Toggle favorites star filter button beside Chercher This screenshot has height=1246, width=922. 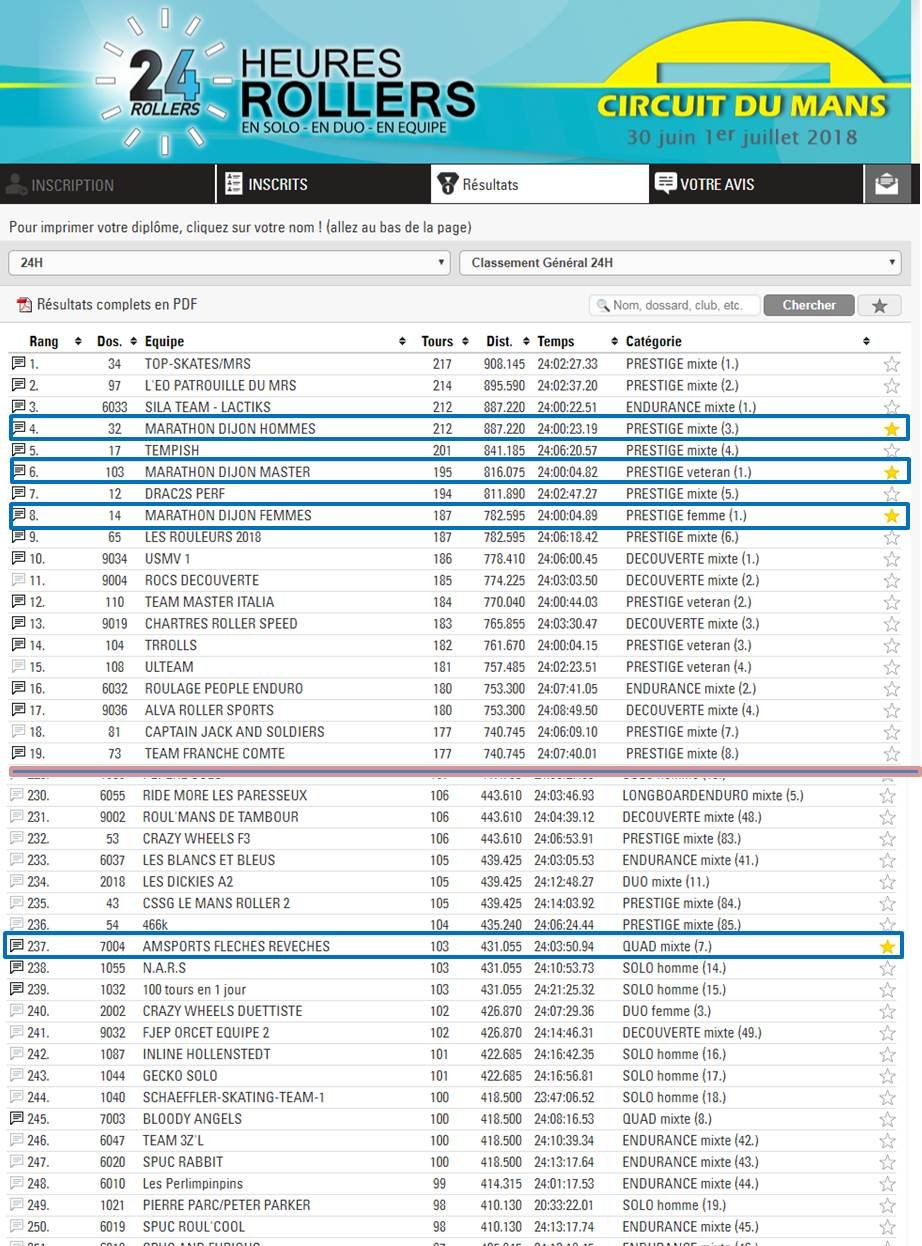coord(879,305)
